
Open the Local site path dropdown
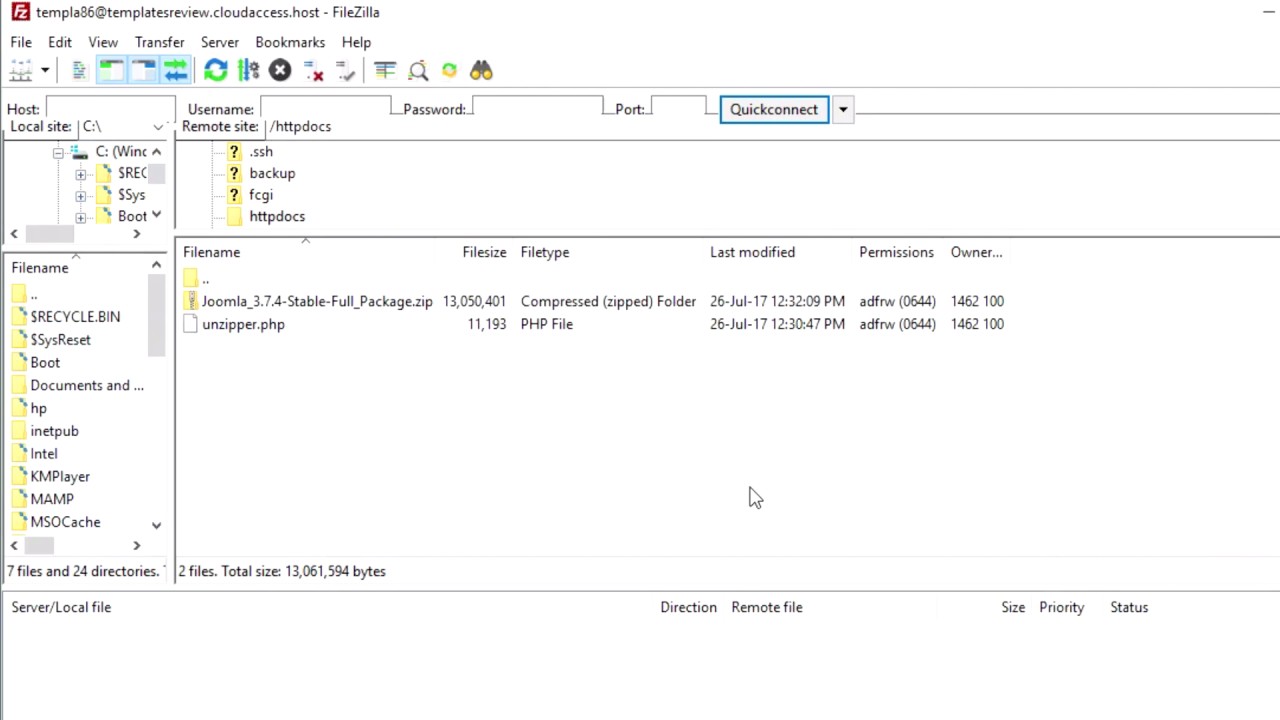click(x=158, y=127)
